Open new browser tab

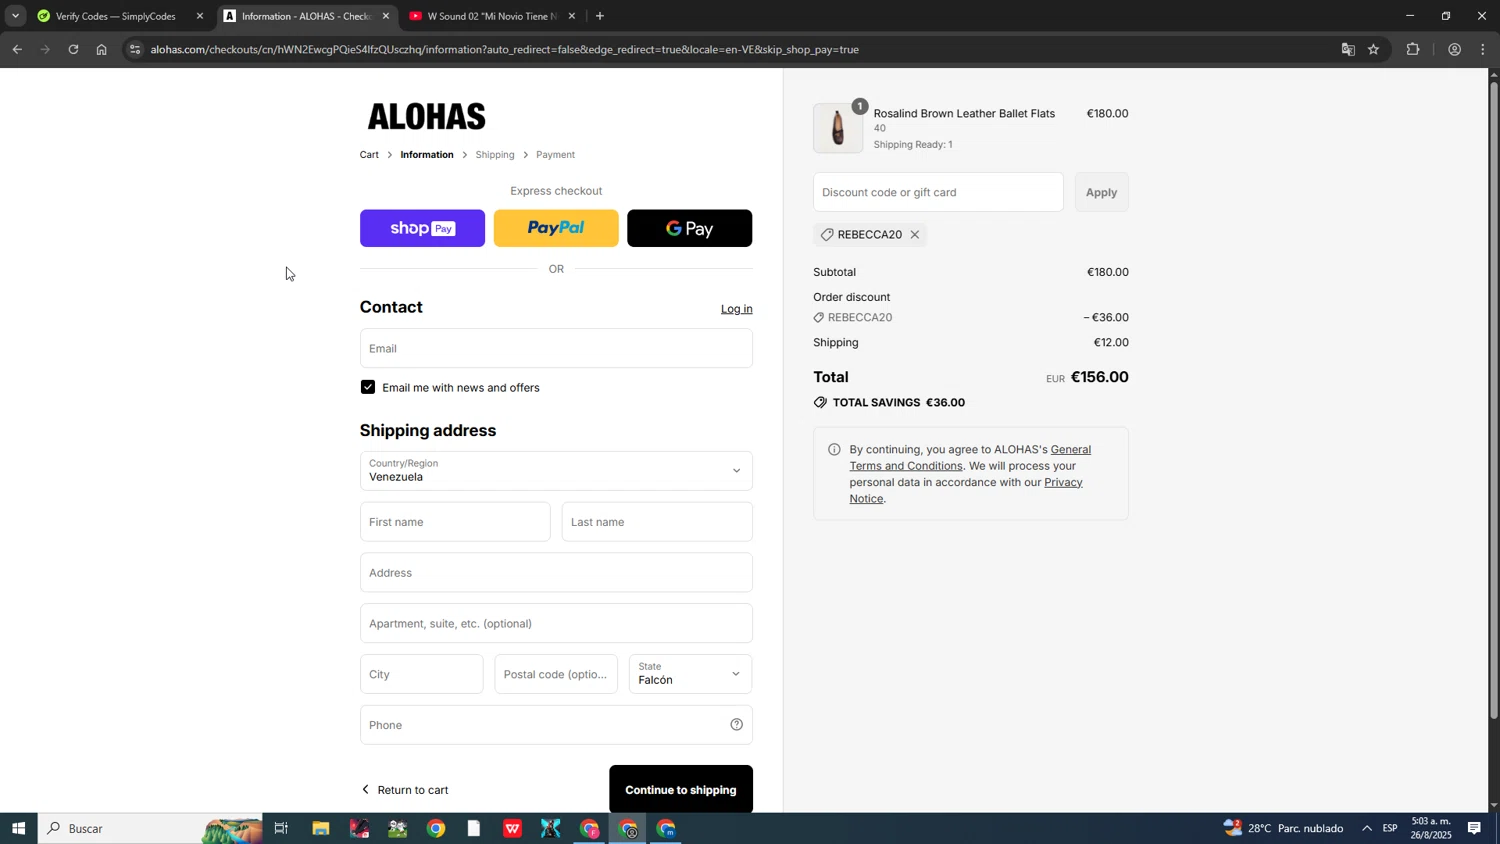[x=600, y=16]
